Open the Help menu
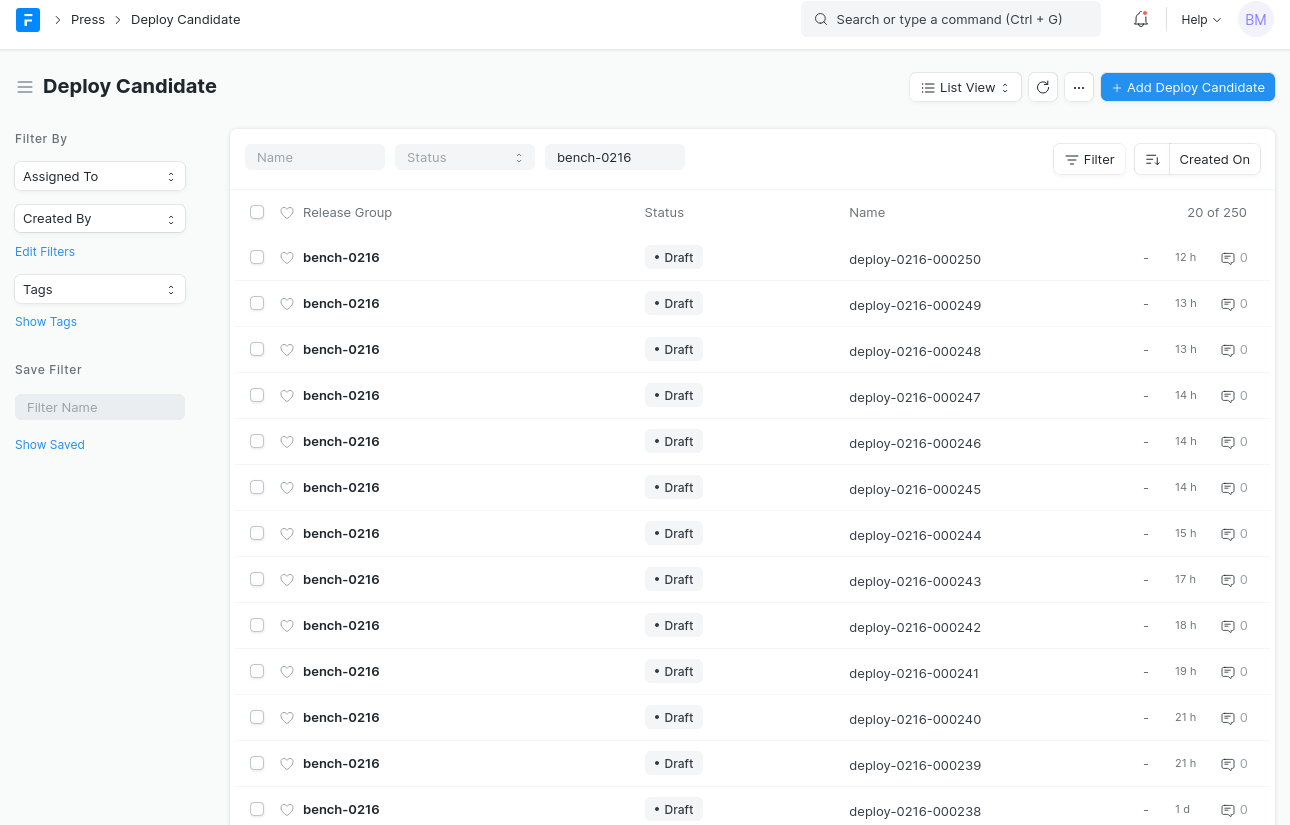 pos(1200,19)
